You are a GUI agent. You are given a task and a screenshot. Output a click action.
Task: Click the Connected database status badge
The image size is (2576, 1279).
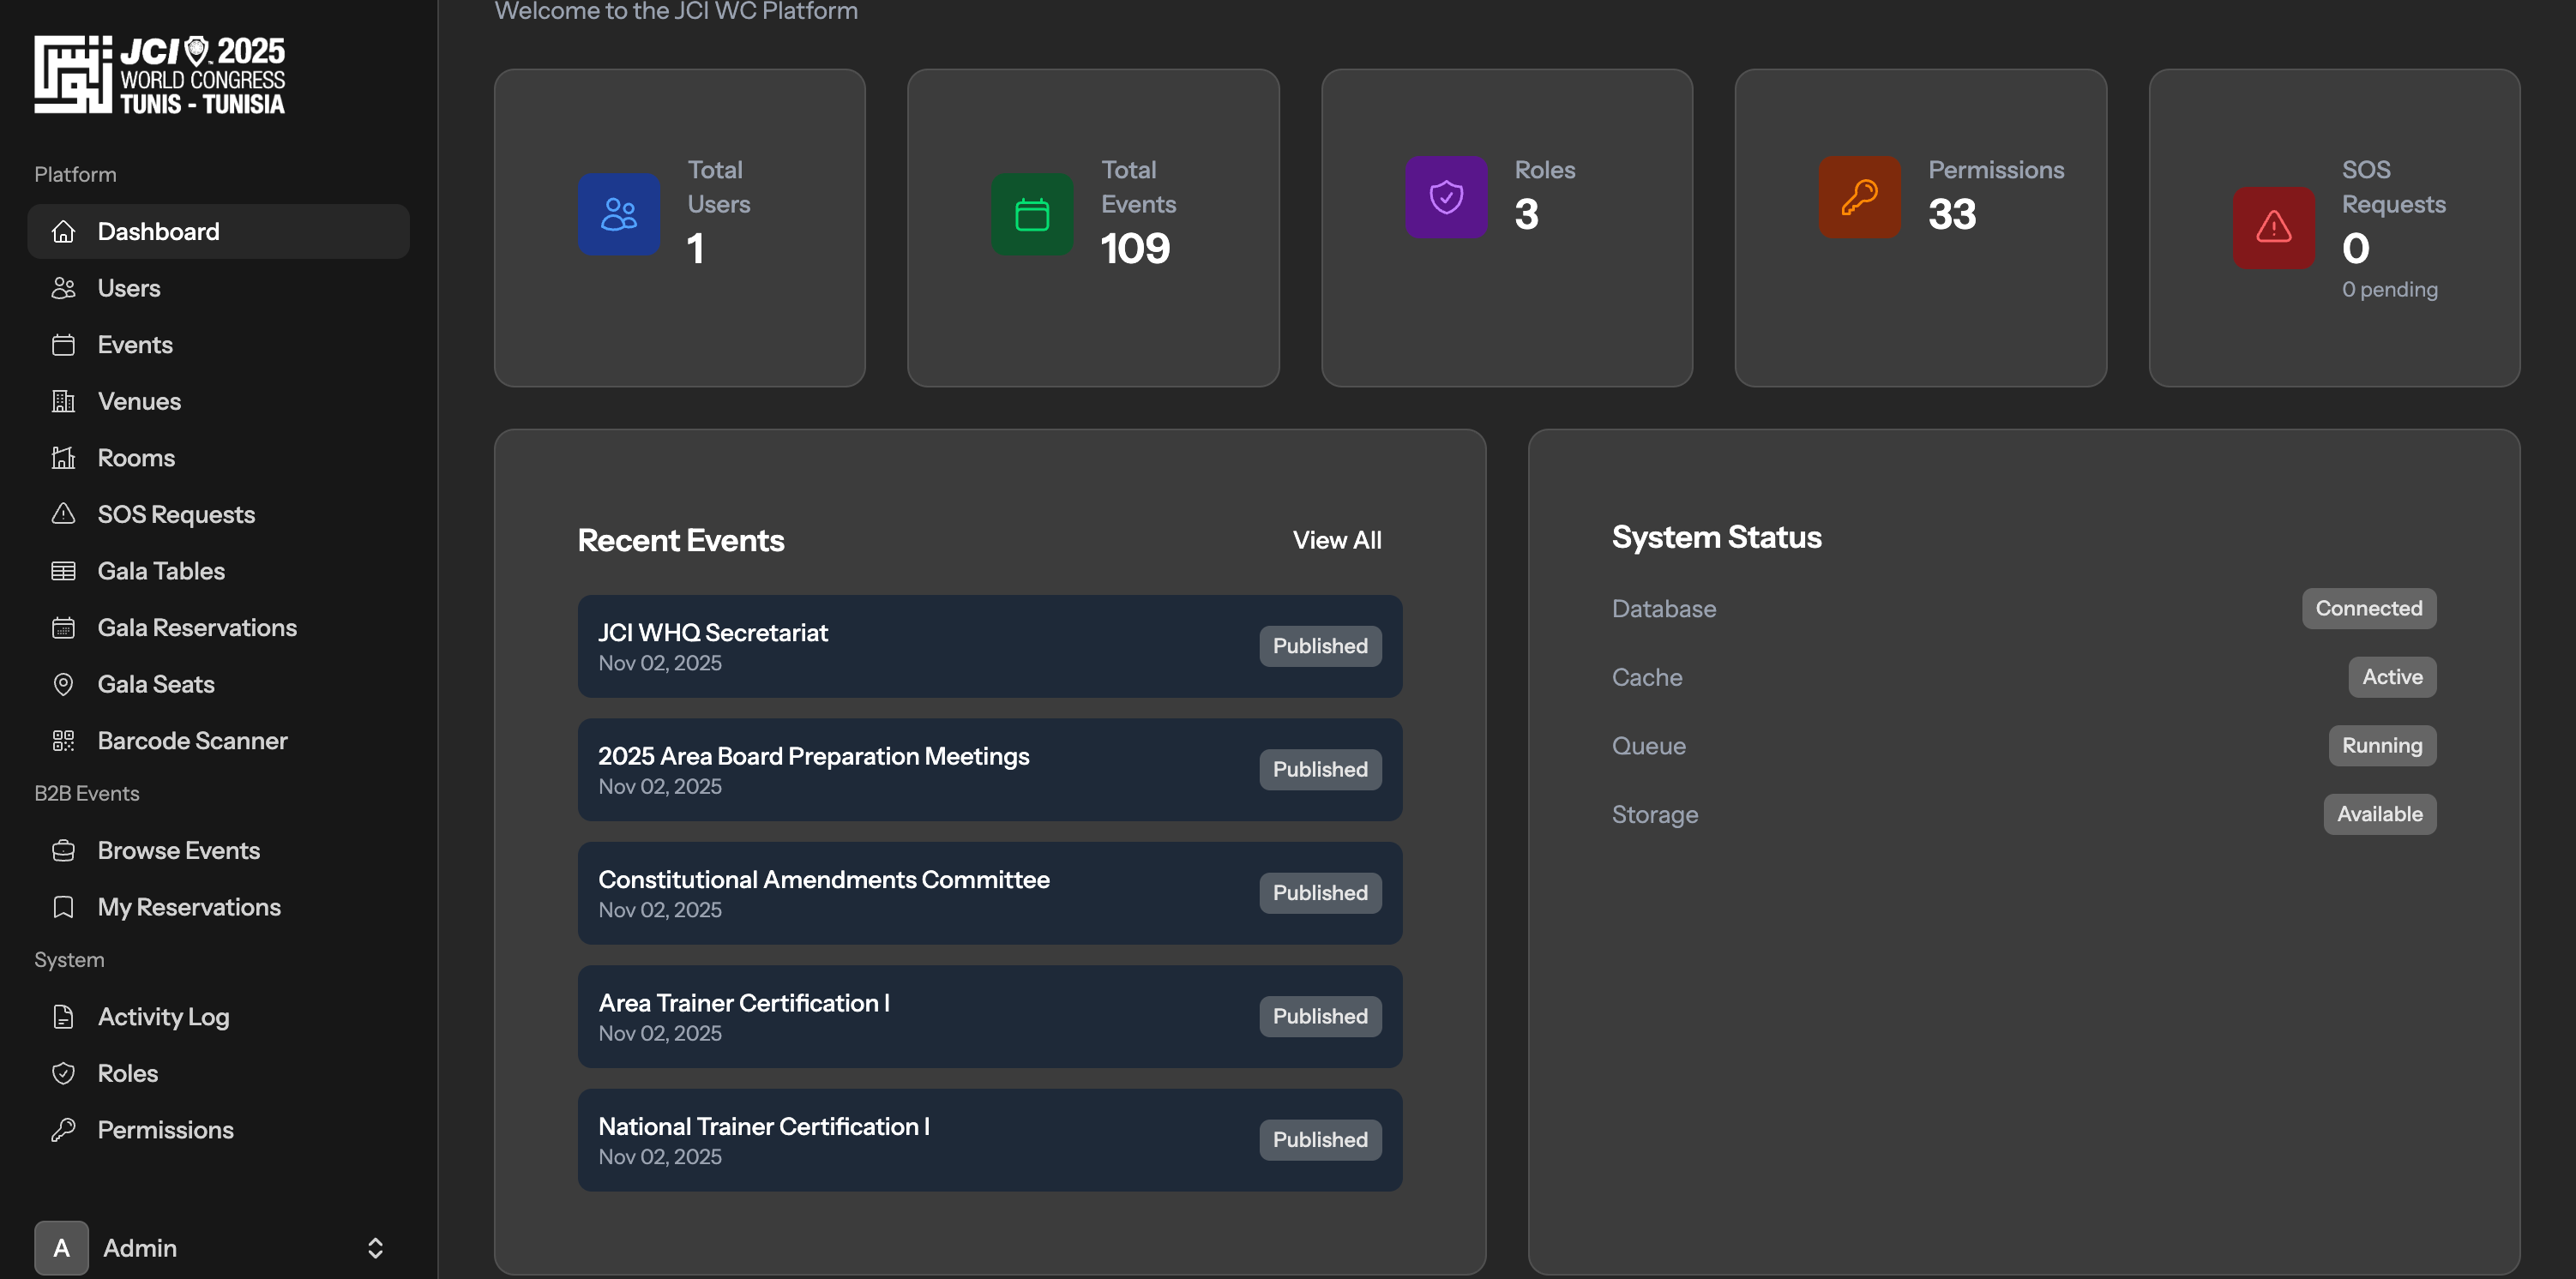(2368, 608)
